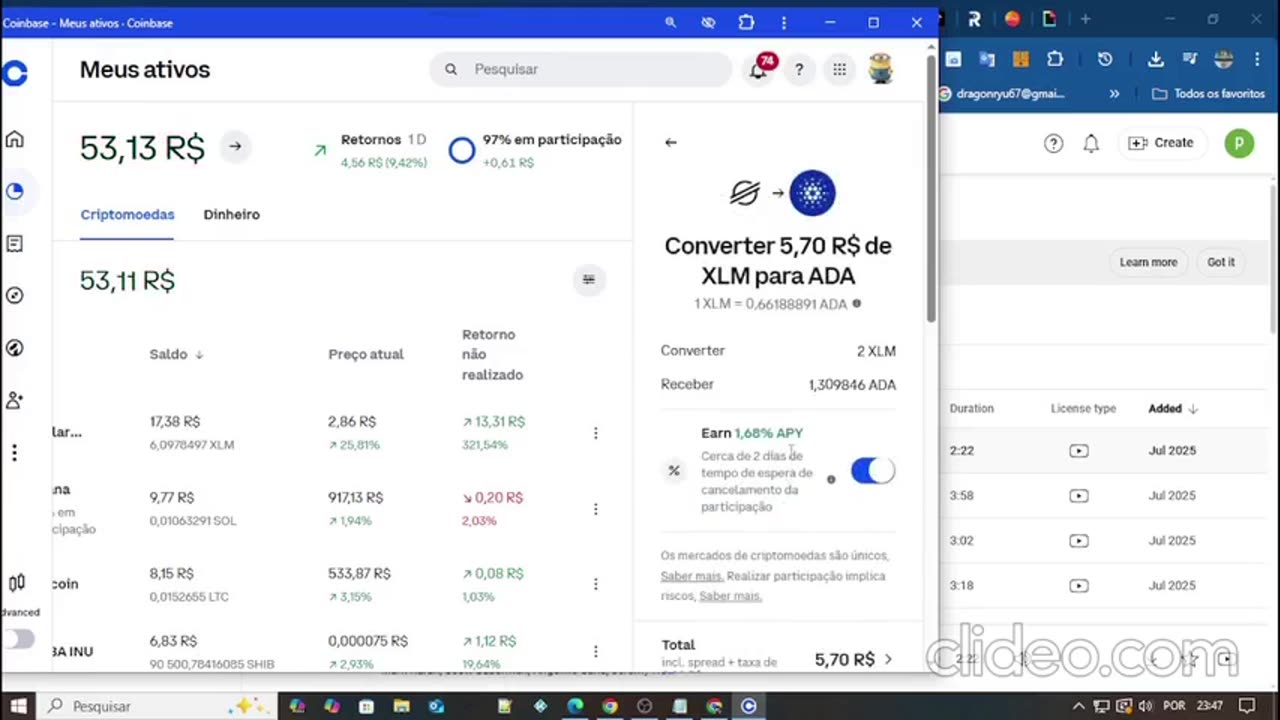The width and height of the screenshot is (1280, 720).
Task: Sort the table by Saldo column
Action: 176,354
